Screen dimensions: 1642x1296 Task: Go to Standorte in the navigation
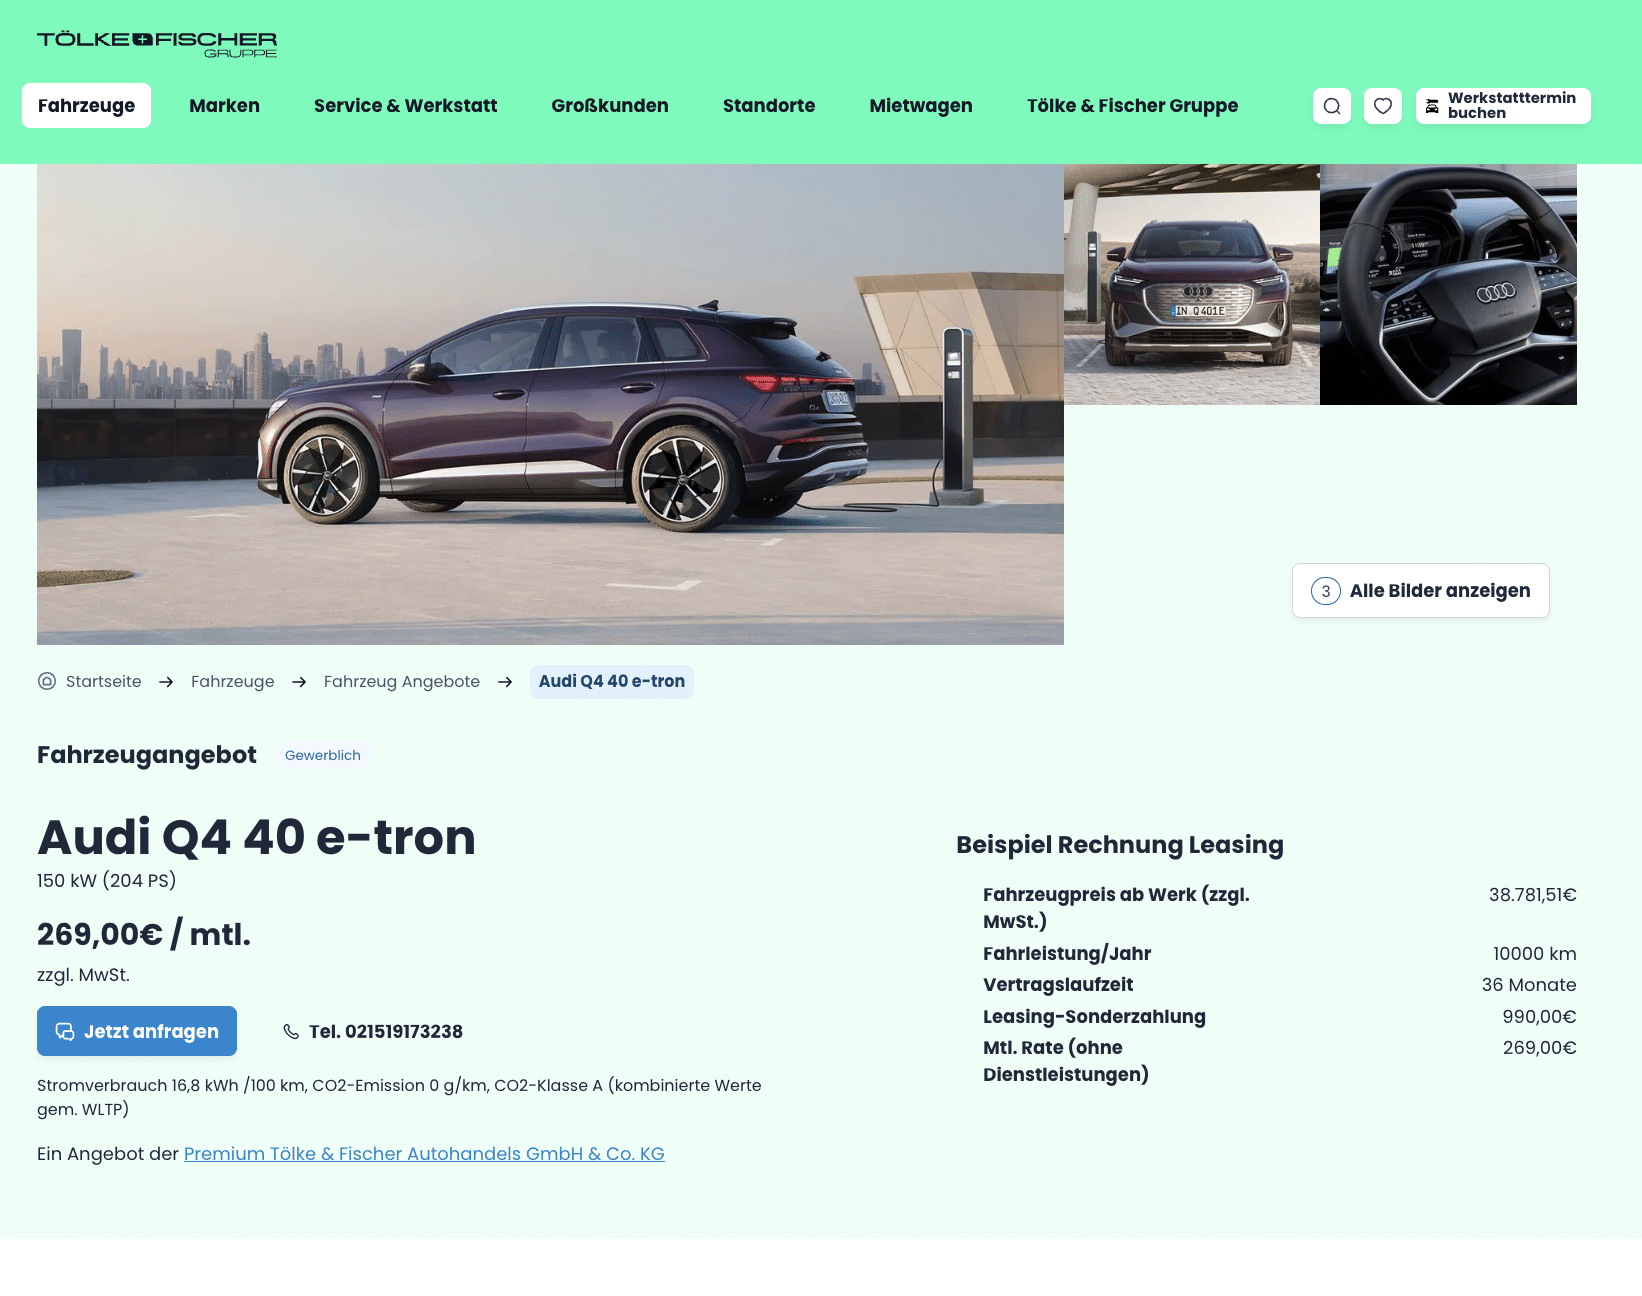pos(769,106)
